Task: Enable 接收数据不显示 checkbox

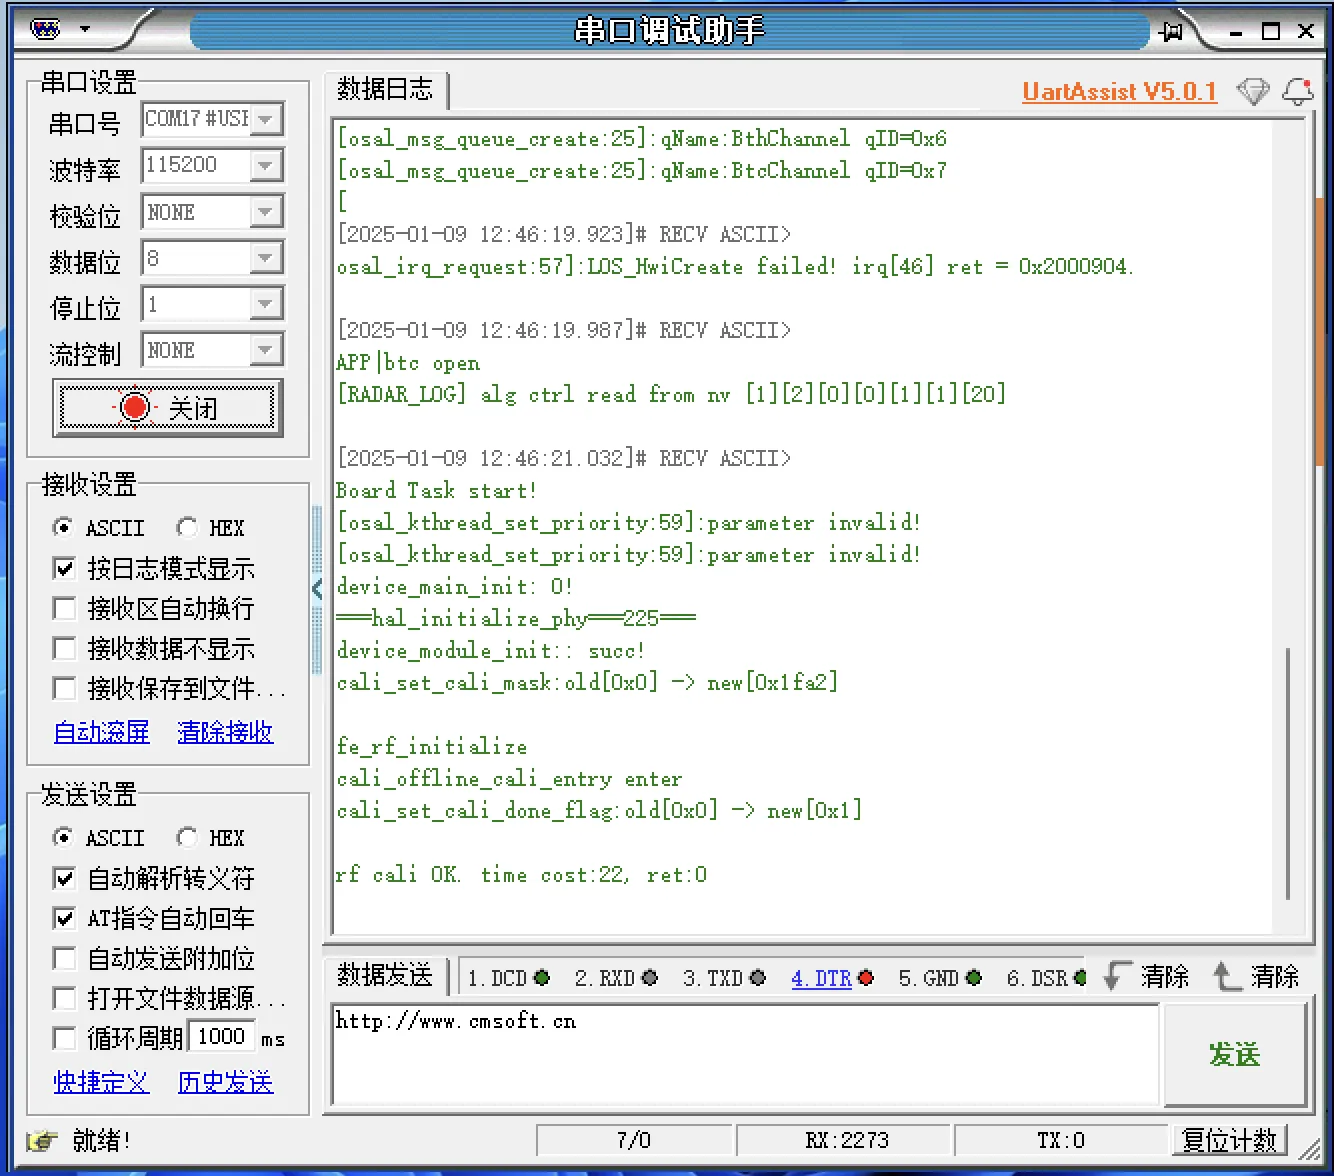Action: 64,648
